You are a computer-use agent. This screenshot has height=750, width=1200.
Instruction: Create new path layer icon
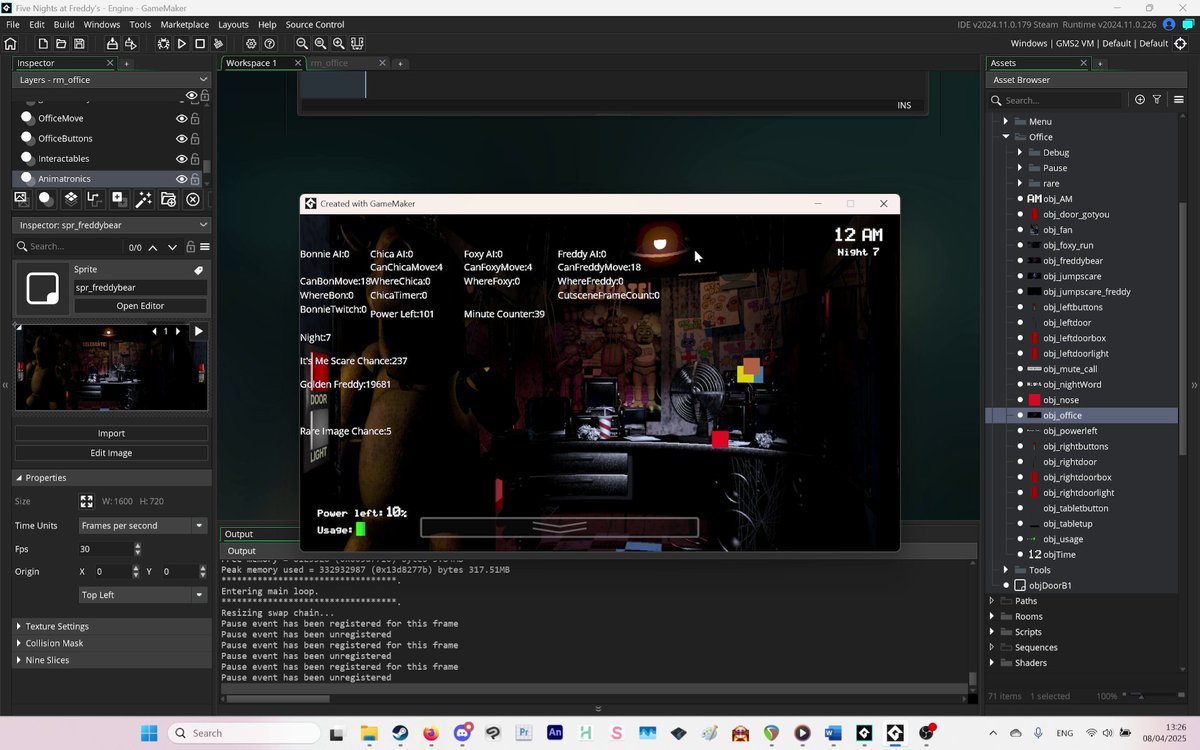(94, 199)
